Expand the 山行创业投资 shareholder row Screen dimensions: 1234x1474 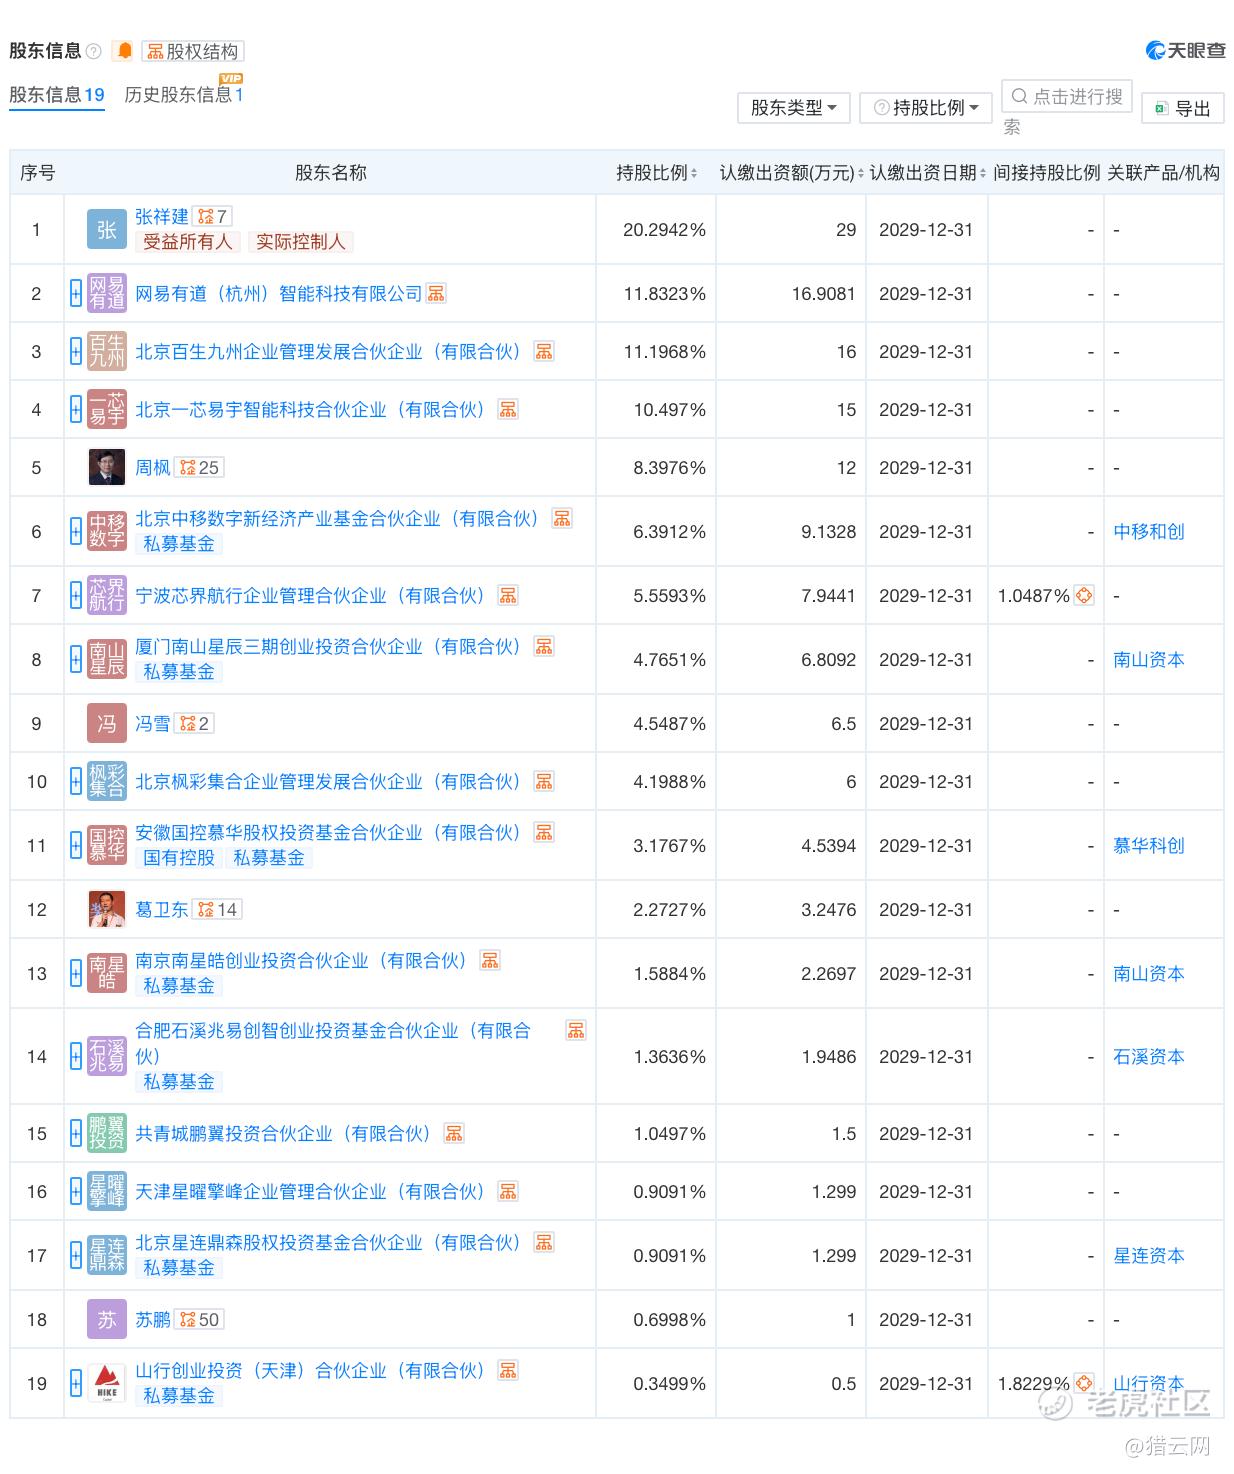[76, 1384]
